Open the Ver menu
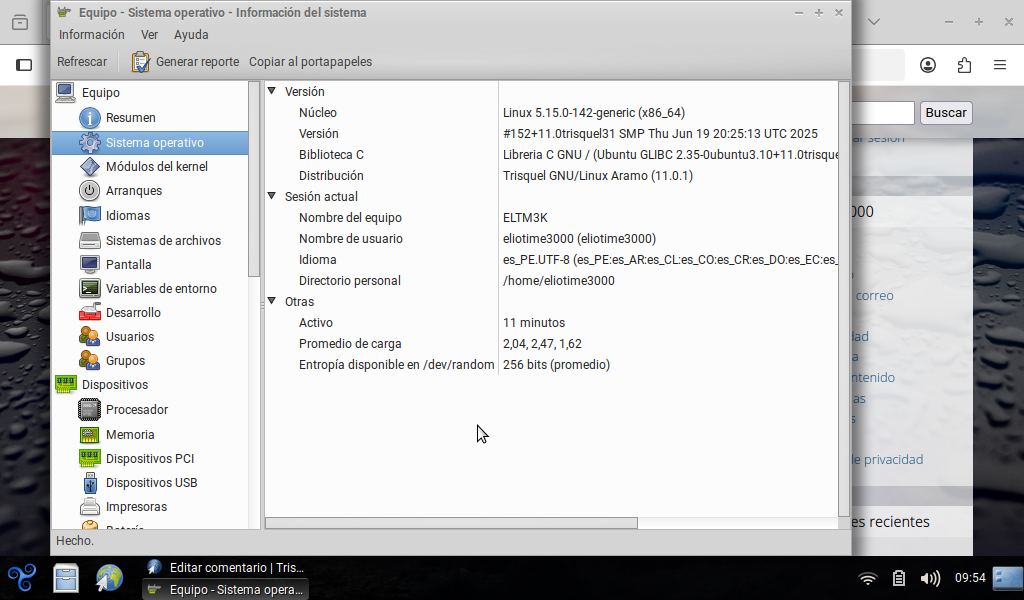The height and width of the screenshot is (600, 1024). 150,35
